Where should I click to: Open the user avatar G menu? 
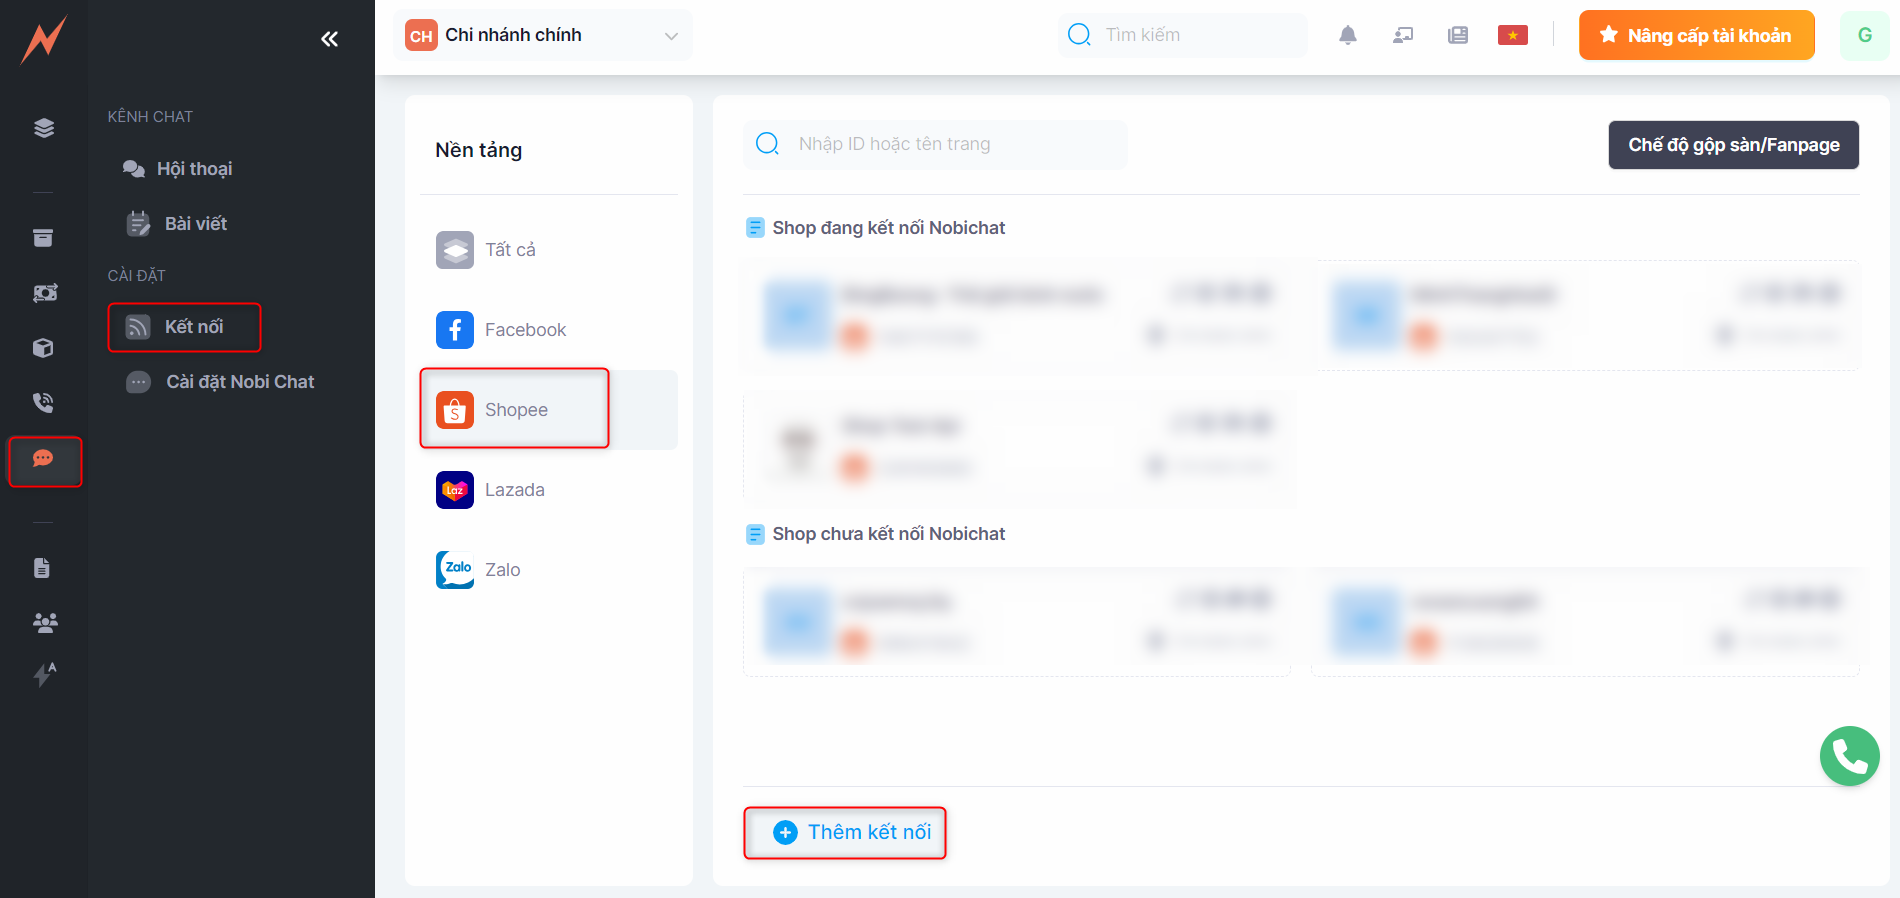coord(1864,36)
